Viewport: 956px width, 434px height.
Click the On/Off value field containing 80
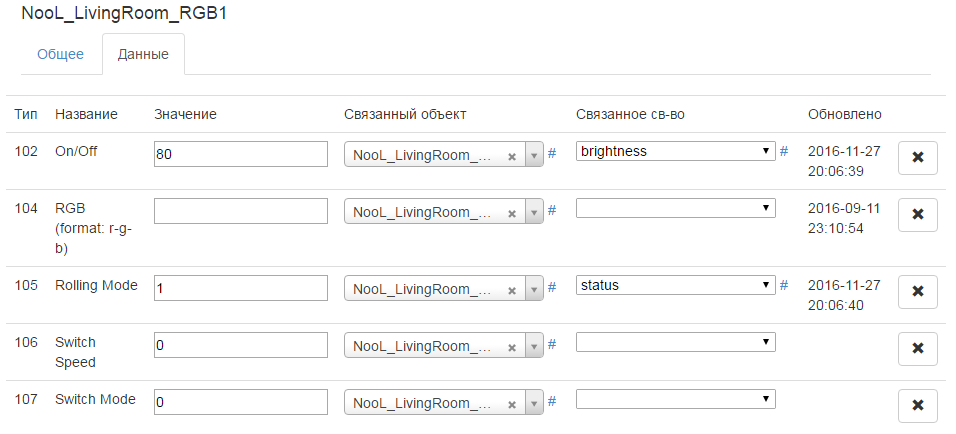[241, 154]
